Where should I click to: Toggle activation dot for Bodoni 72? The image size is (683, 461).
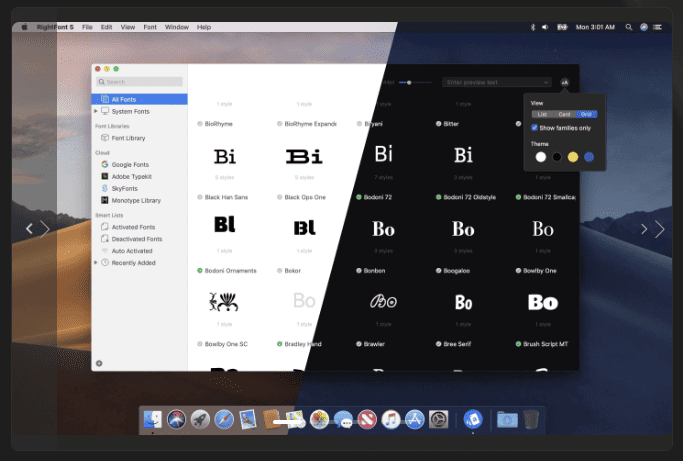coord(358,197)
